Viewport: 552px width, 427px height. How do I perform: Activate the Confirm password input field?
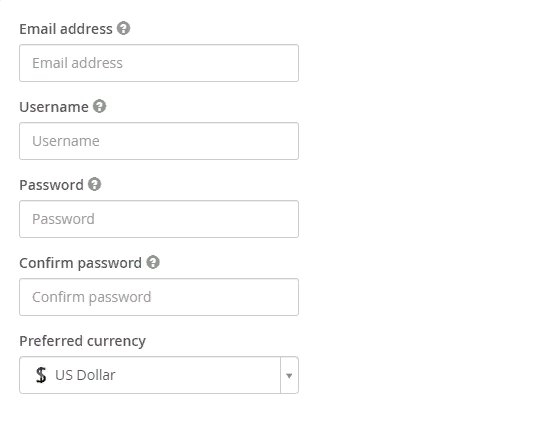point(159,297)
